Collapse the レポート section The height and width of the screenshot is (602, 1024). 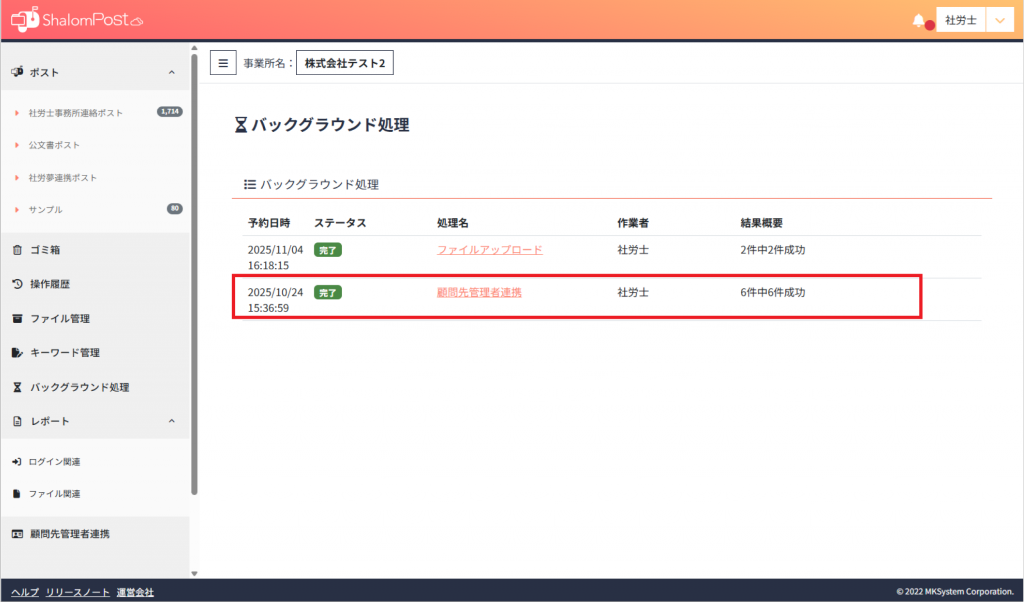pos(171,421)
